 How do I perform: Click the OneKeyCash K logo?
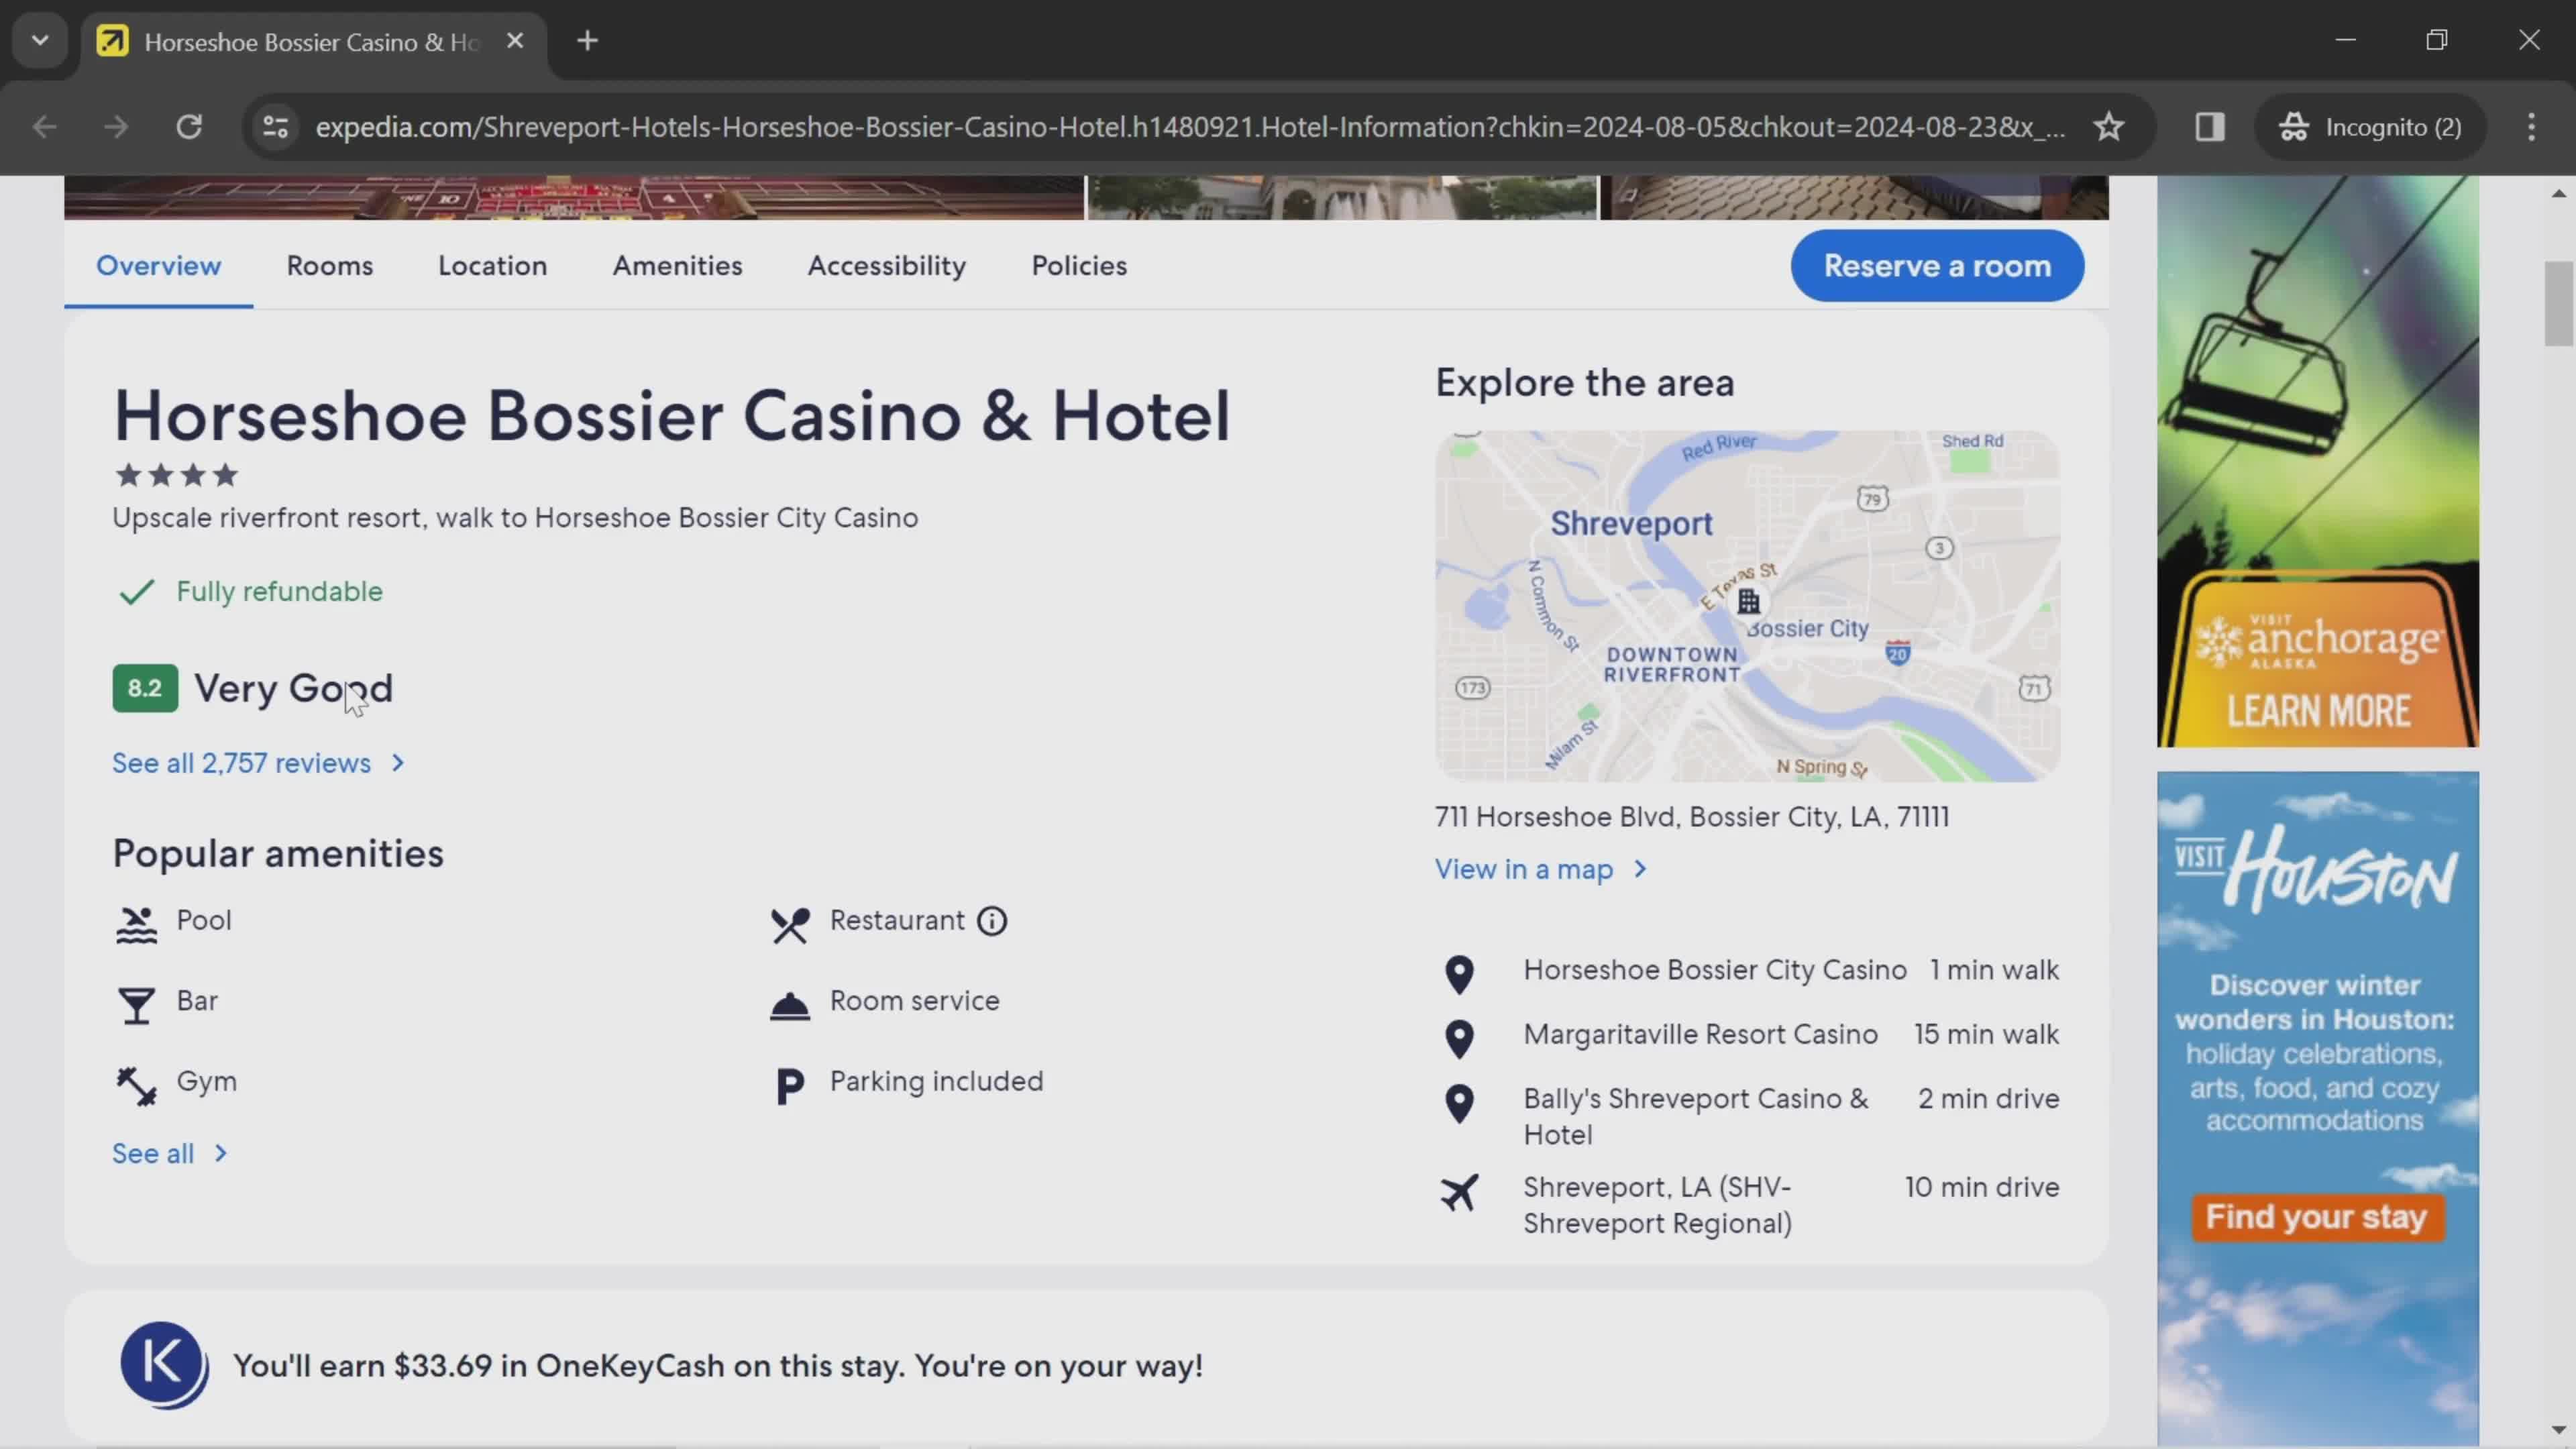pyautogui.click(x=164, y=1365)
